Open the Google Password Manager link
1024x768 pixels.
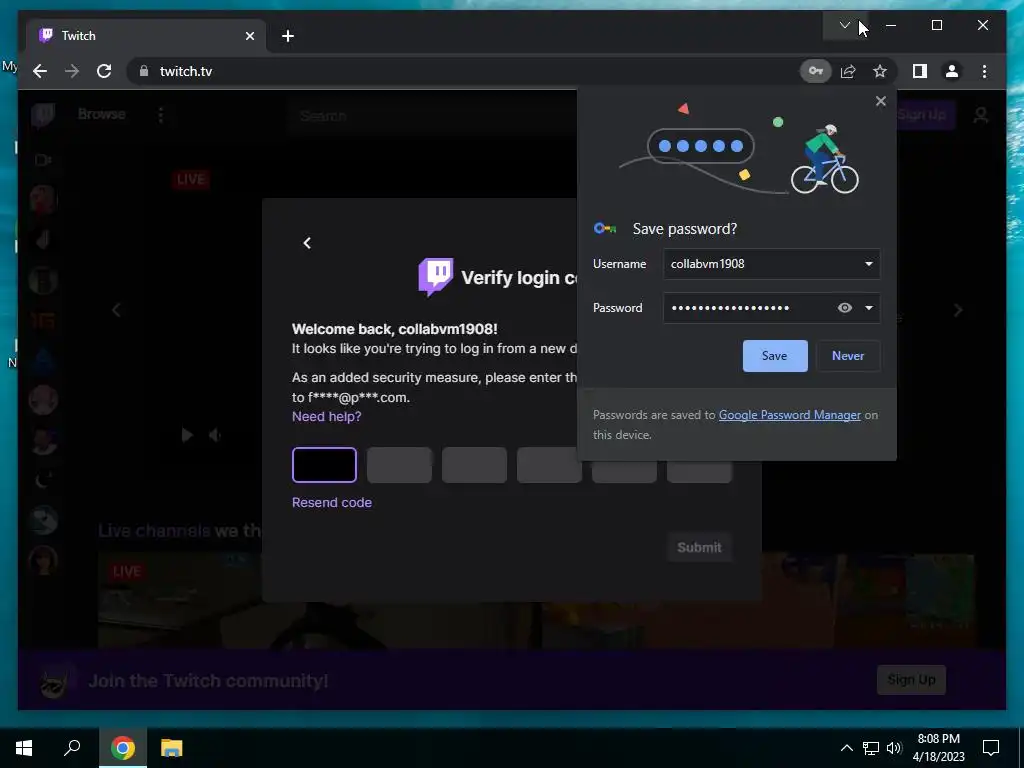(790, 415)
